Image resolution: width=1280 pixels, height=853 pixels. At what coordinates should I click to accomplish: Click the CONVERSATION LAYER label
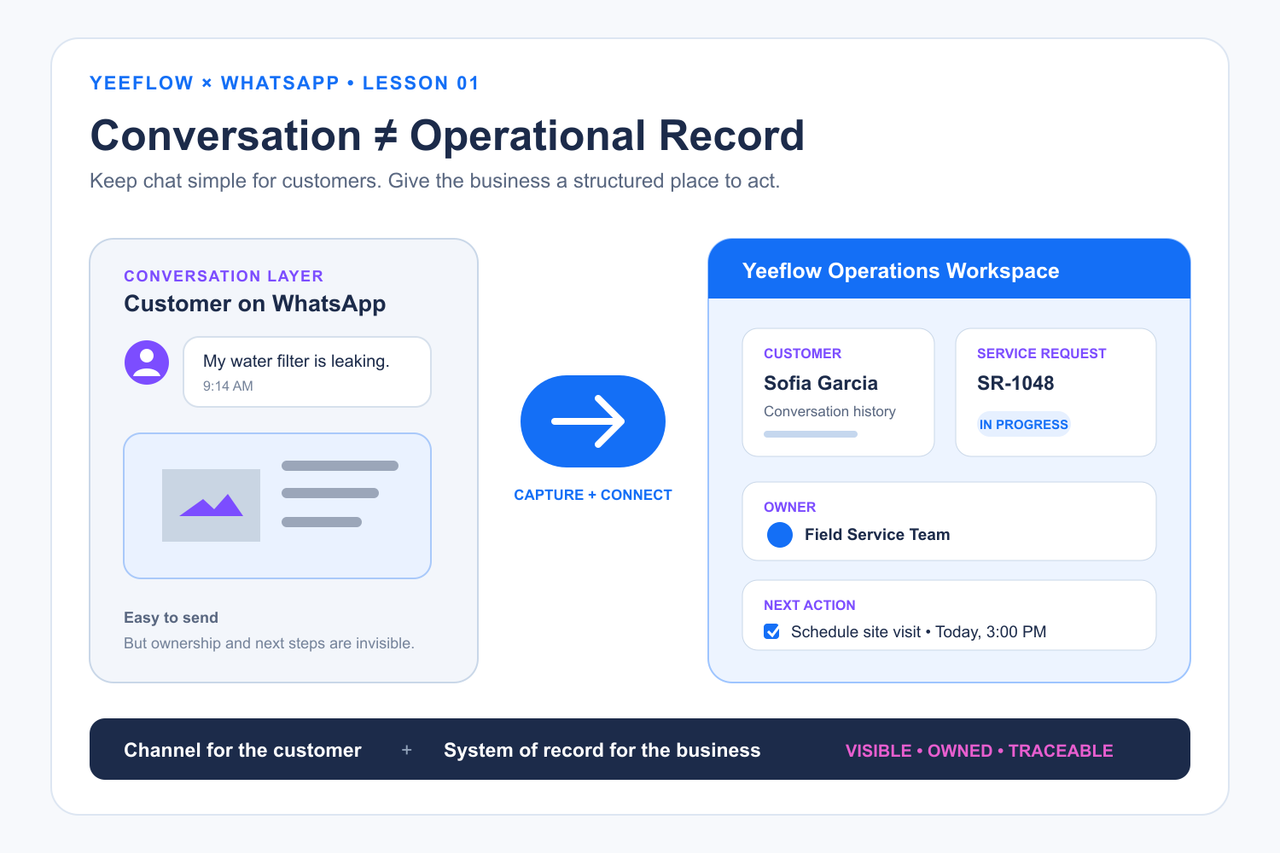pyautogui.click(x=224, y=276)
